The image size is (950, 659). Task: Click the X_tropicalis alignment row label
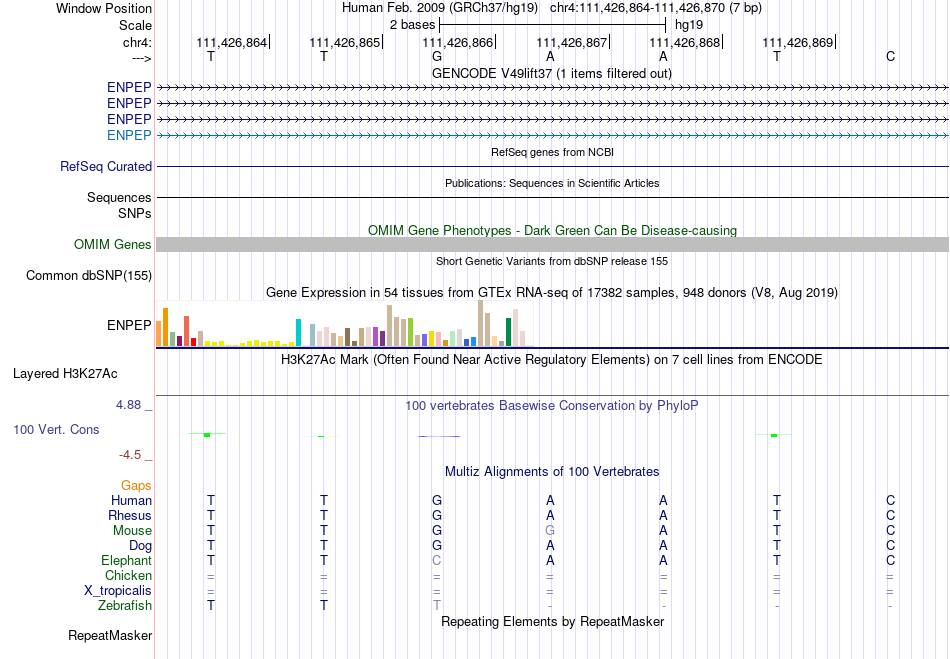click(118, 591)
